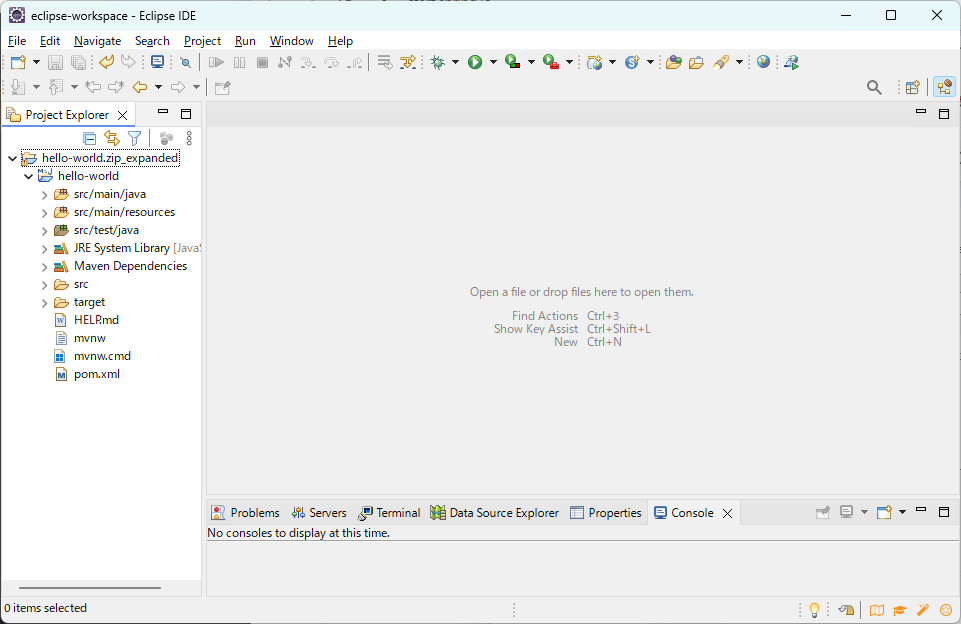This screenshot has width=961, height=624.
Task: Open the Project menu
Action: (202, 40)
